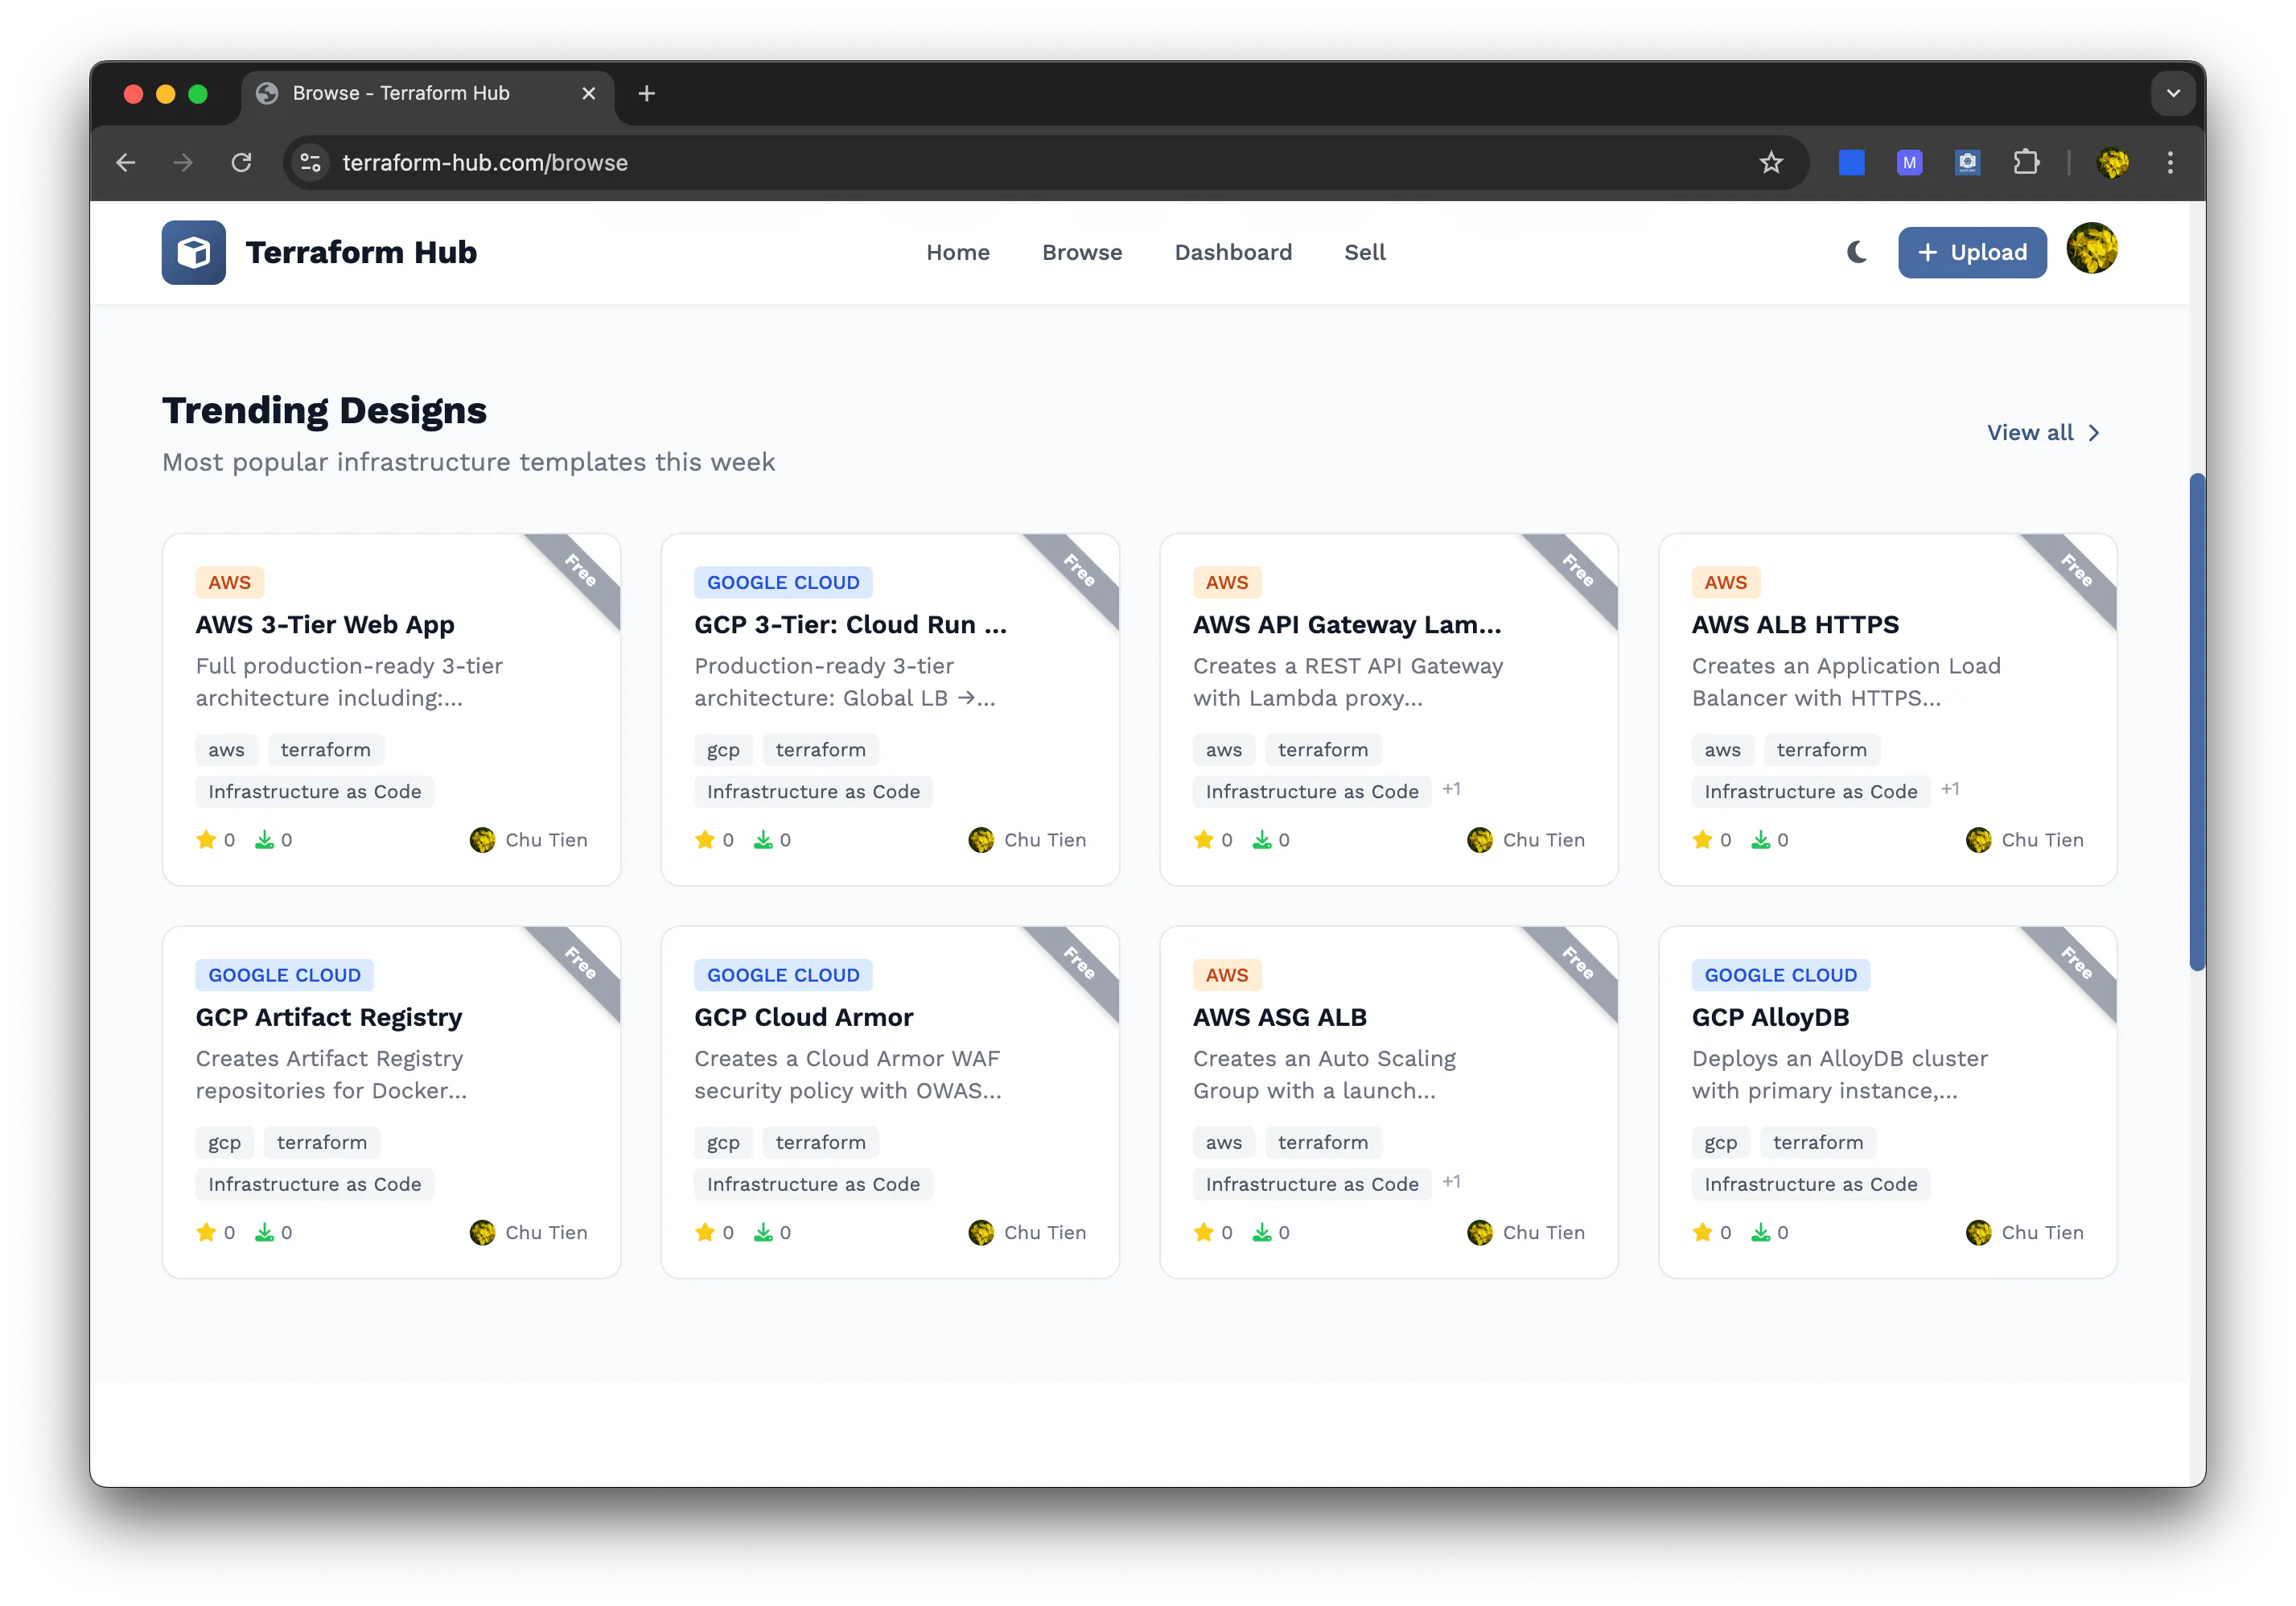Click Free ribbon on GCP Cloud Armor card
This screenshot has height=1606, width=2296.
click(x=1078, y=965)
